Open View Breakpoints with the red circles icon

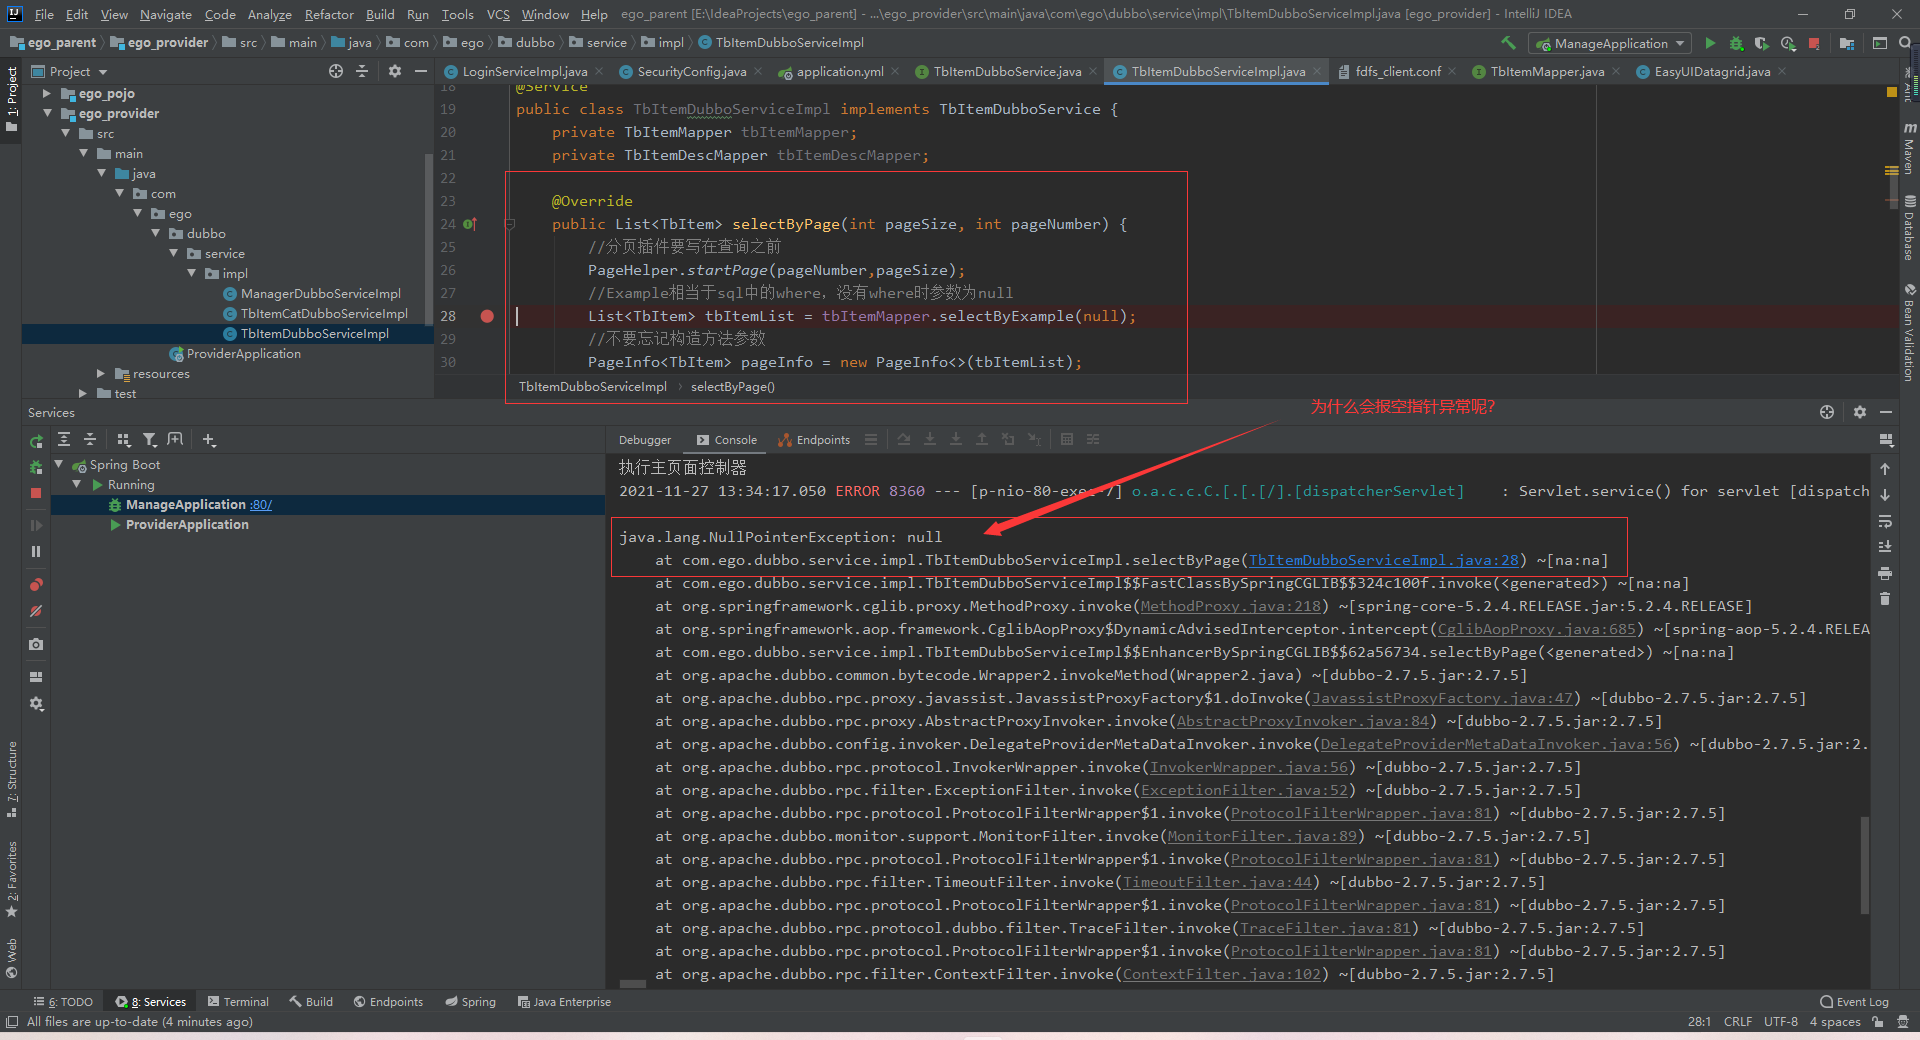click(36, 584)
